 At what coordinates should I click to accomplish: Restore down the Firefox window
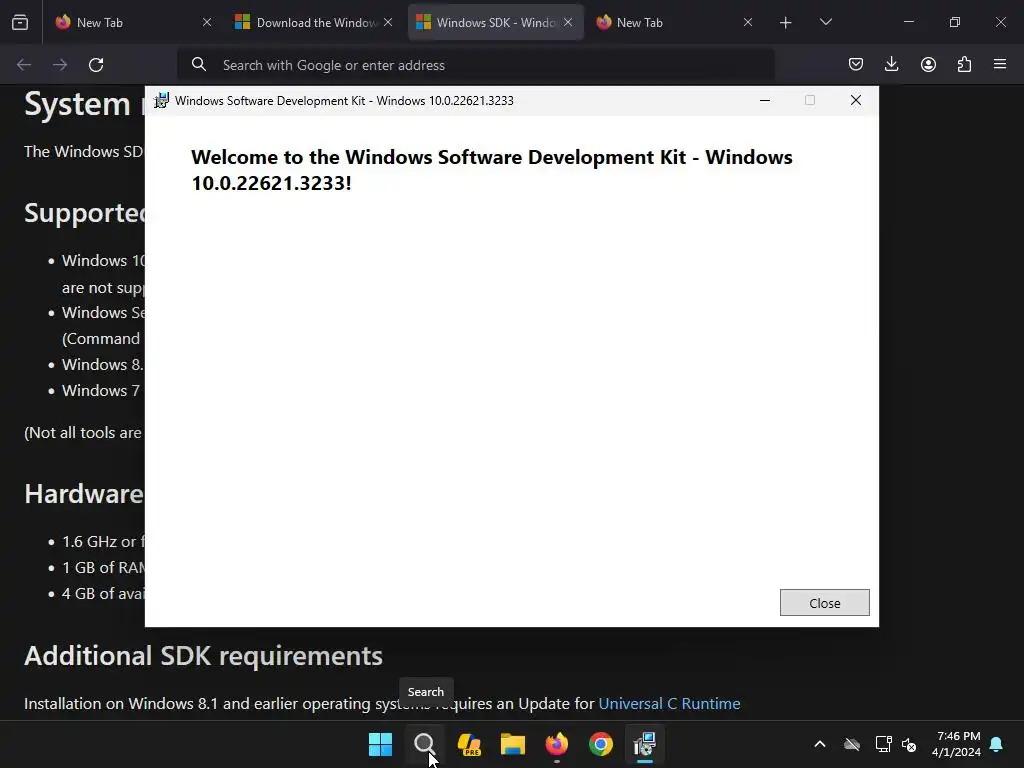point(954,22)
